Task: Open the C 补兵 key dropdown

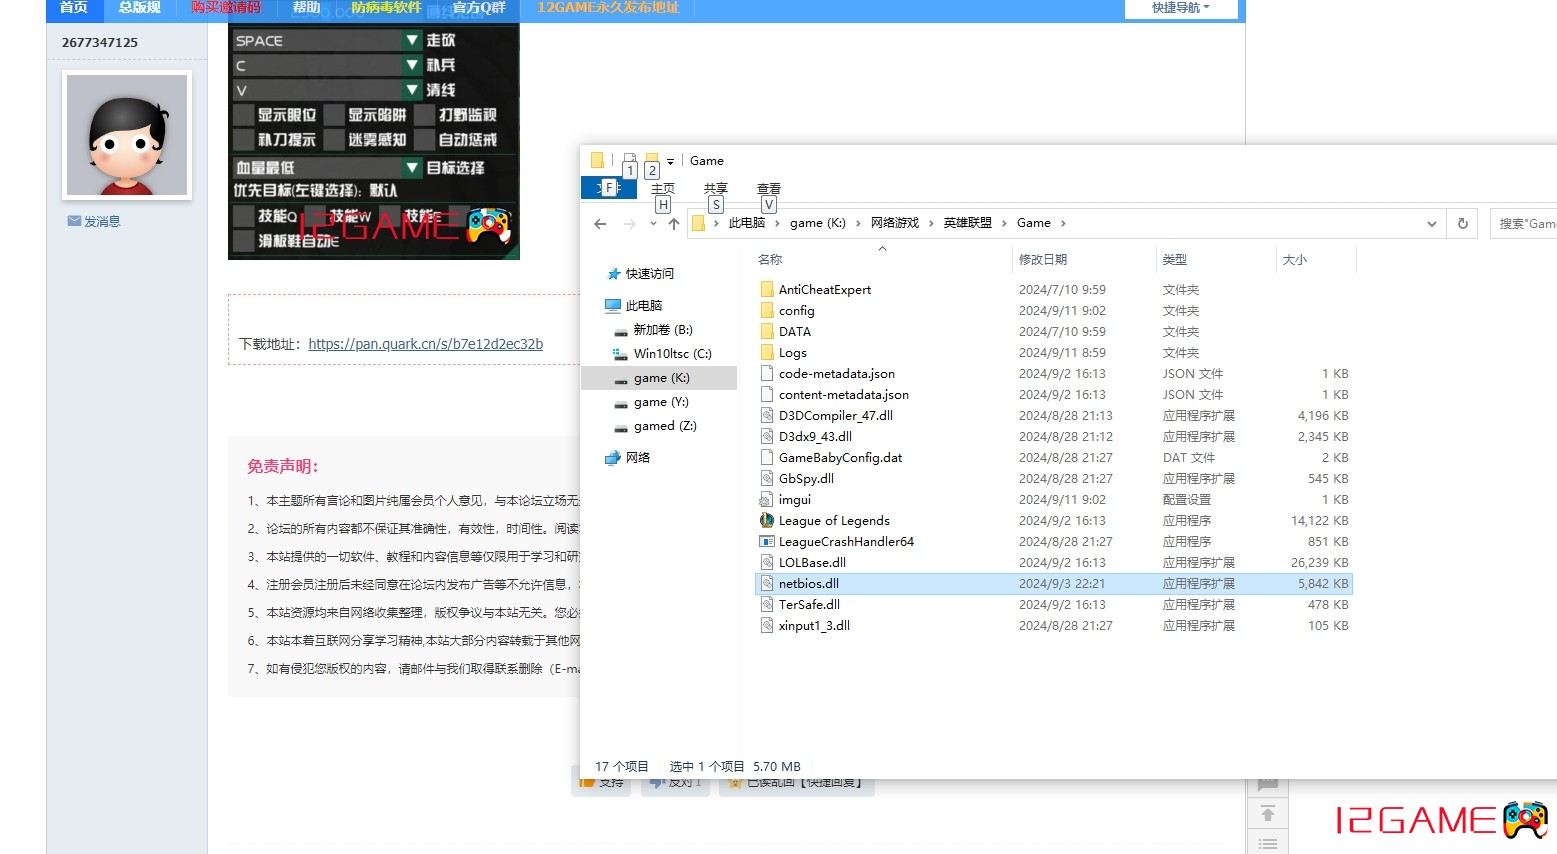Action: (412, 65)
